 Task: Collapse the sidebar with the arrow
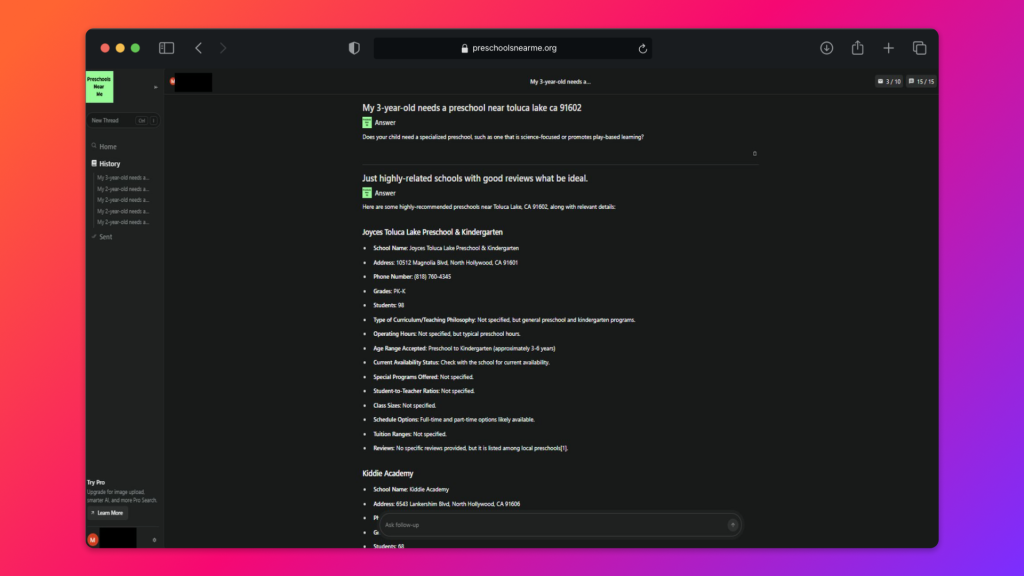point(155,87)
